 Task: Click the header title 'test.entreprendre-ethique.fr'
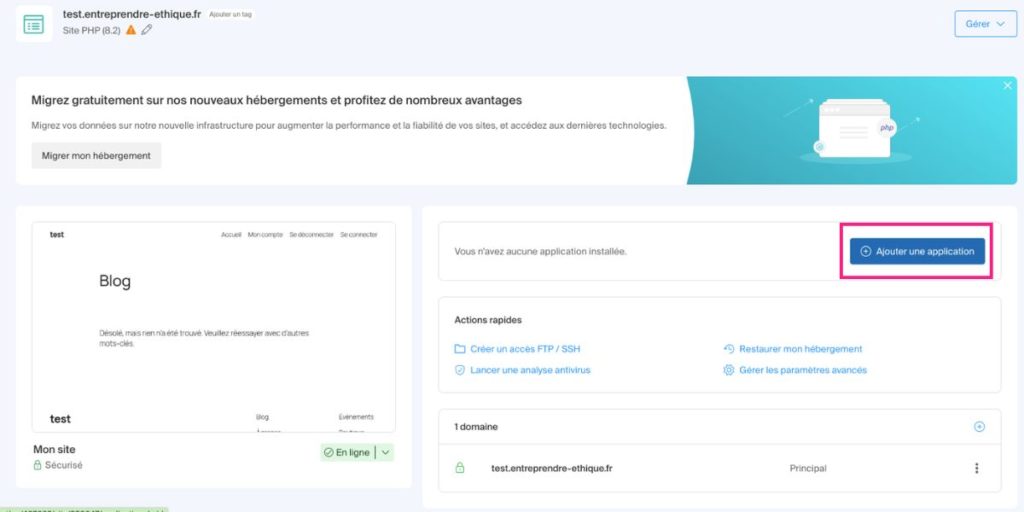pyautogui.click(x=132, y=14)
